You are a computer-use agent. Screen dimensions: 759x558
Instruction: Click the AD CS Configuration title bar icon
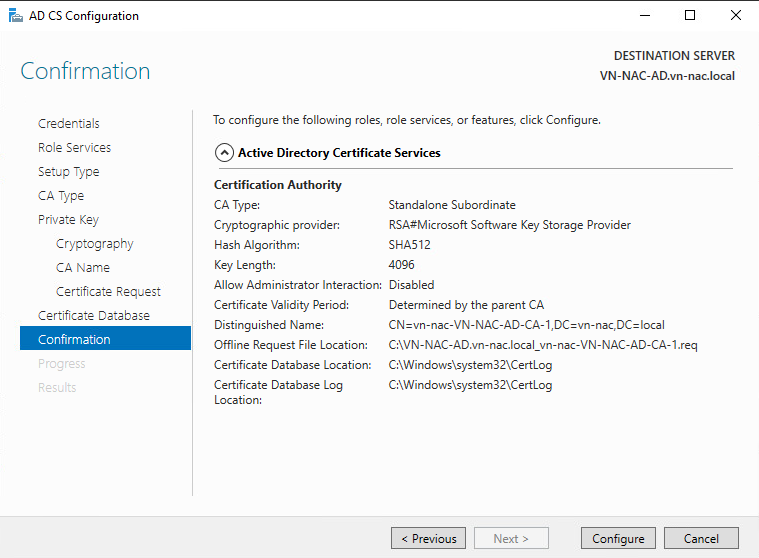pyautogui.click(x=15, y=16)
